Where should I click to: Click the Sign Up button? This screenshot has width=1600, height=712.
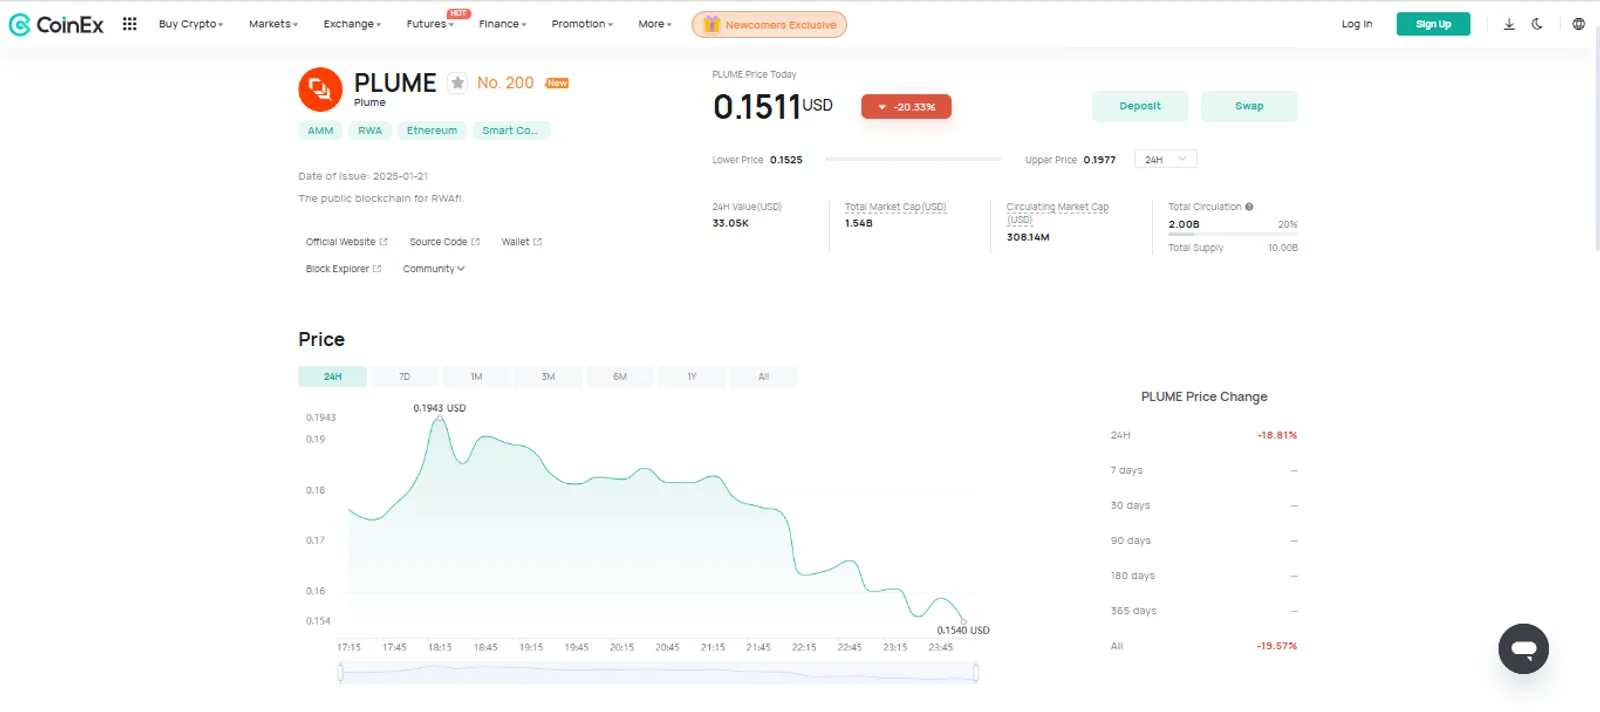(1433, 24)
